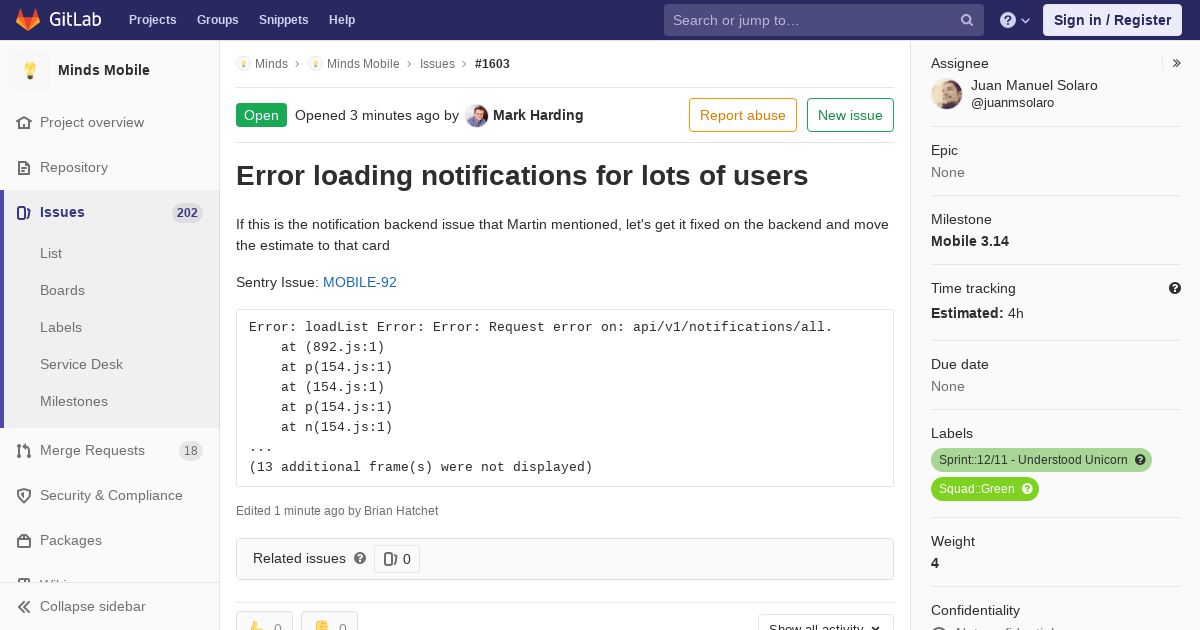
Task: Click Mark Harding's avatar
Action: point(477,116)
